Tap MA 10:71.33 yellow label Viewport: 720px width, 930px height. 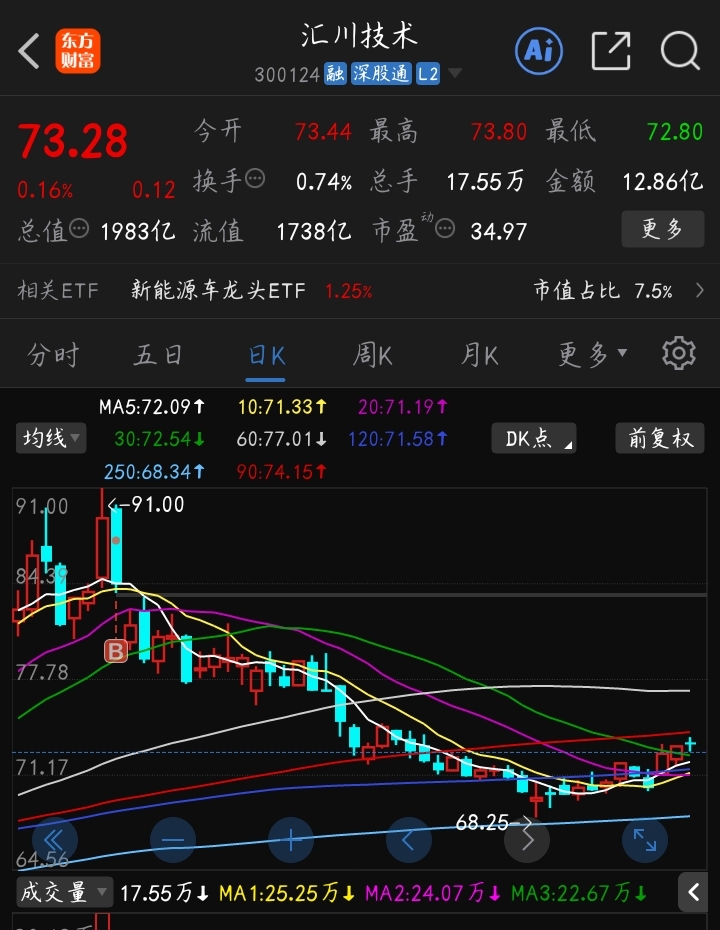tap(282, 407)
